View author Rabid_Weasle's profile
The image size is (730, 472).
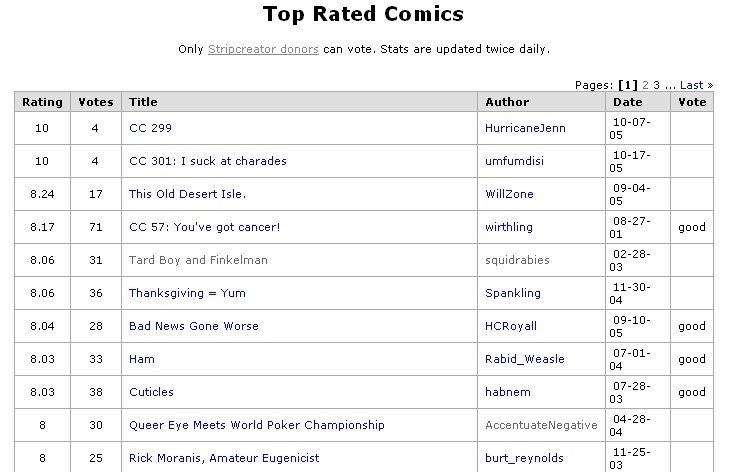click(x=524, y=359)
